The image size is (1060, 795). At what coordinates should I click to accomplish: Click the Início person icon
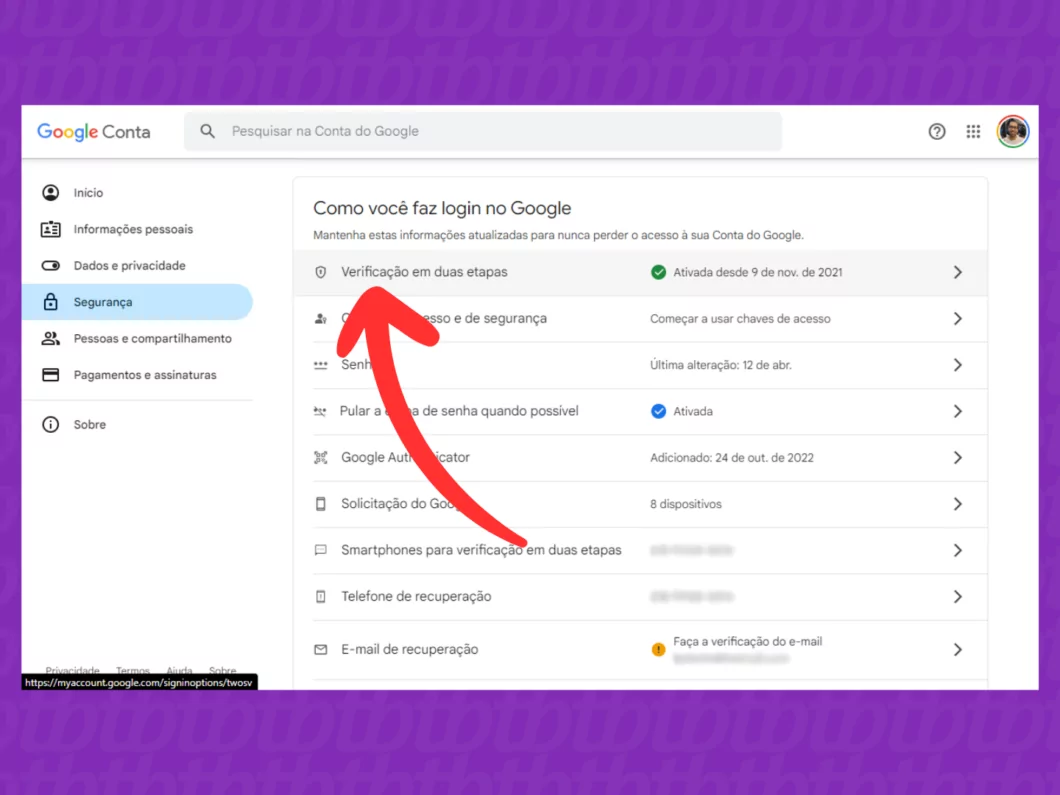(x=51, y=193)
